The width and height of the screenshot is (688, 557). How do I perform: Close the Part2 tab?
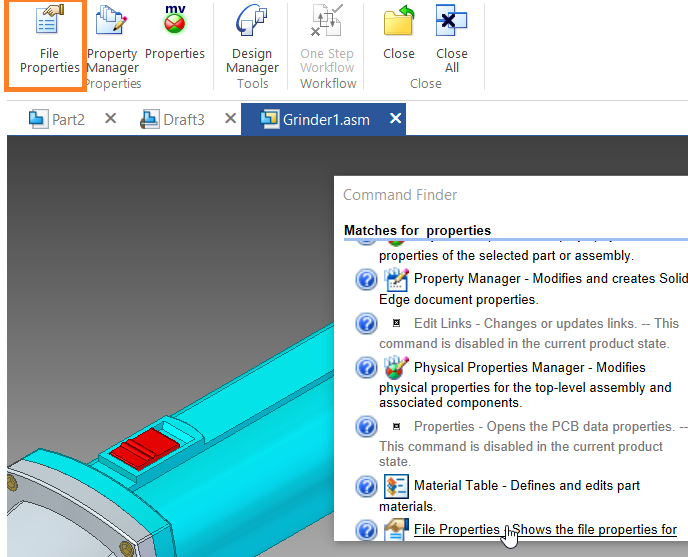pyautogui.click(x=111, y=119)
